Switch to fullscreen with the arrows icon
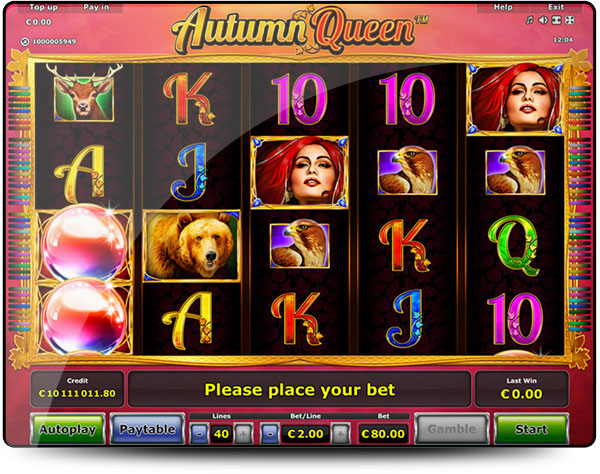 570,20
